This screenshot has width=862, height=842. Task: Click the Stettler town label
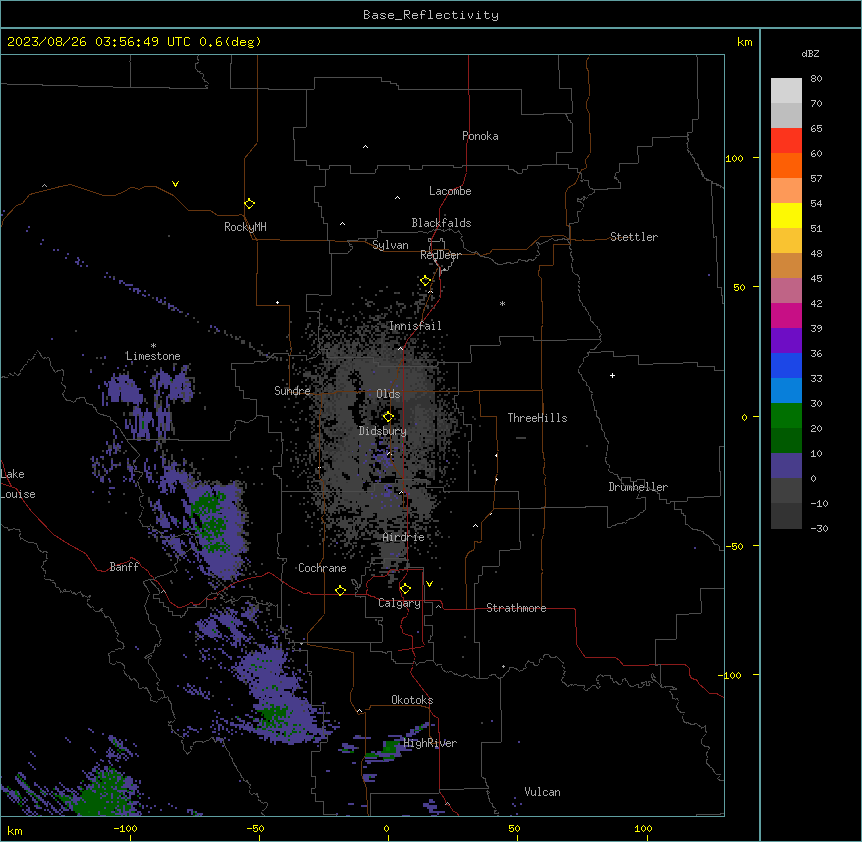(x=634, y=237)
